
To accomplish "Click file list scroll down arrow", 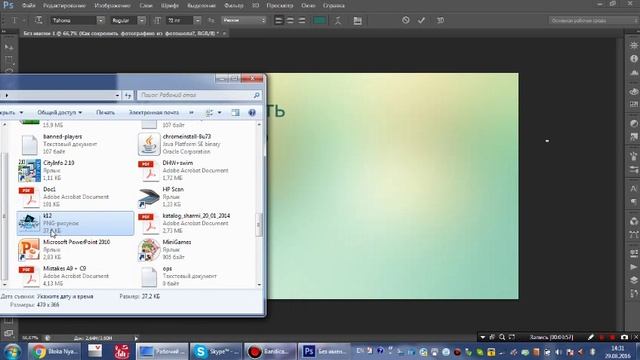I will pyautogui.click(x=259, y=284).
